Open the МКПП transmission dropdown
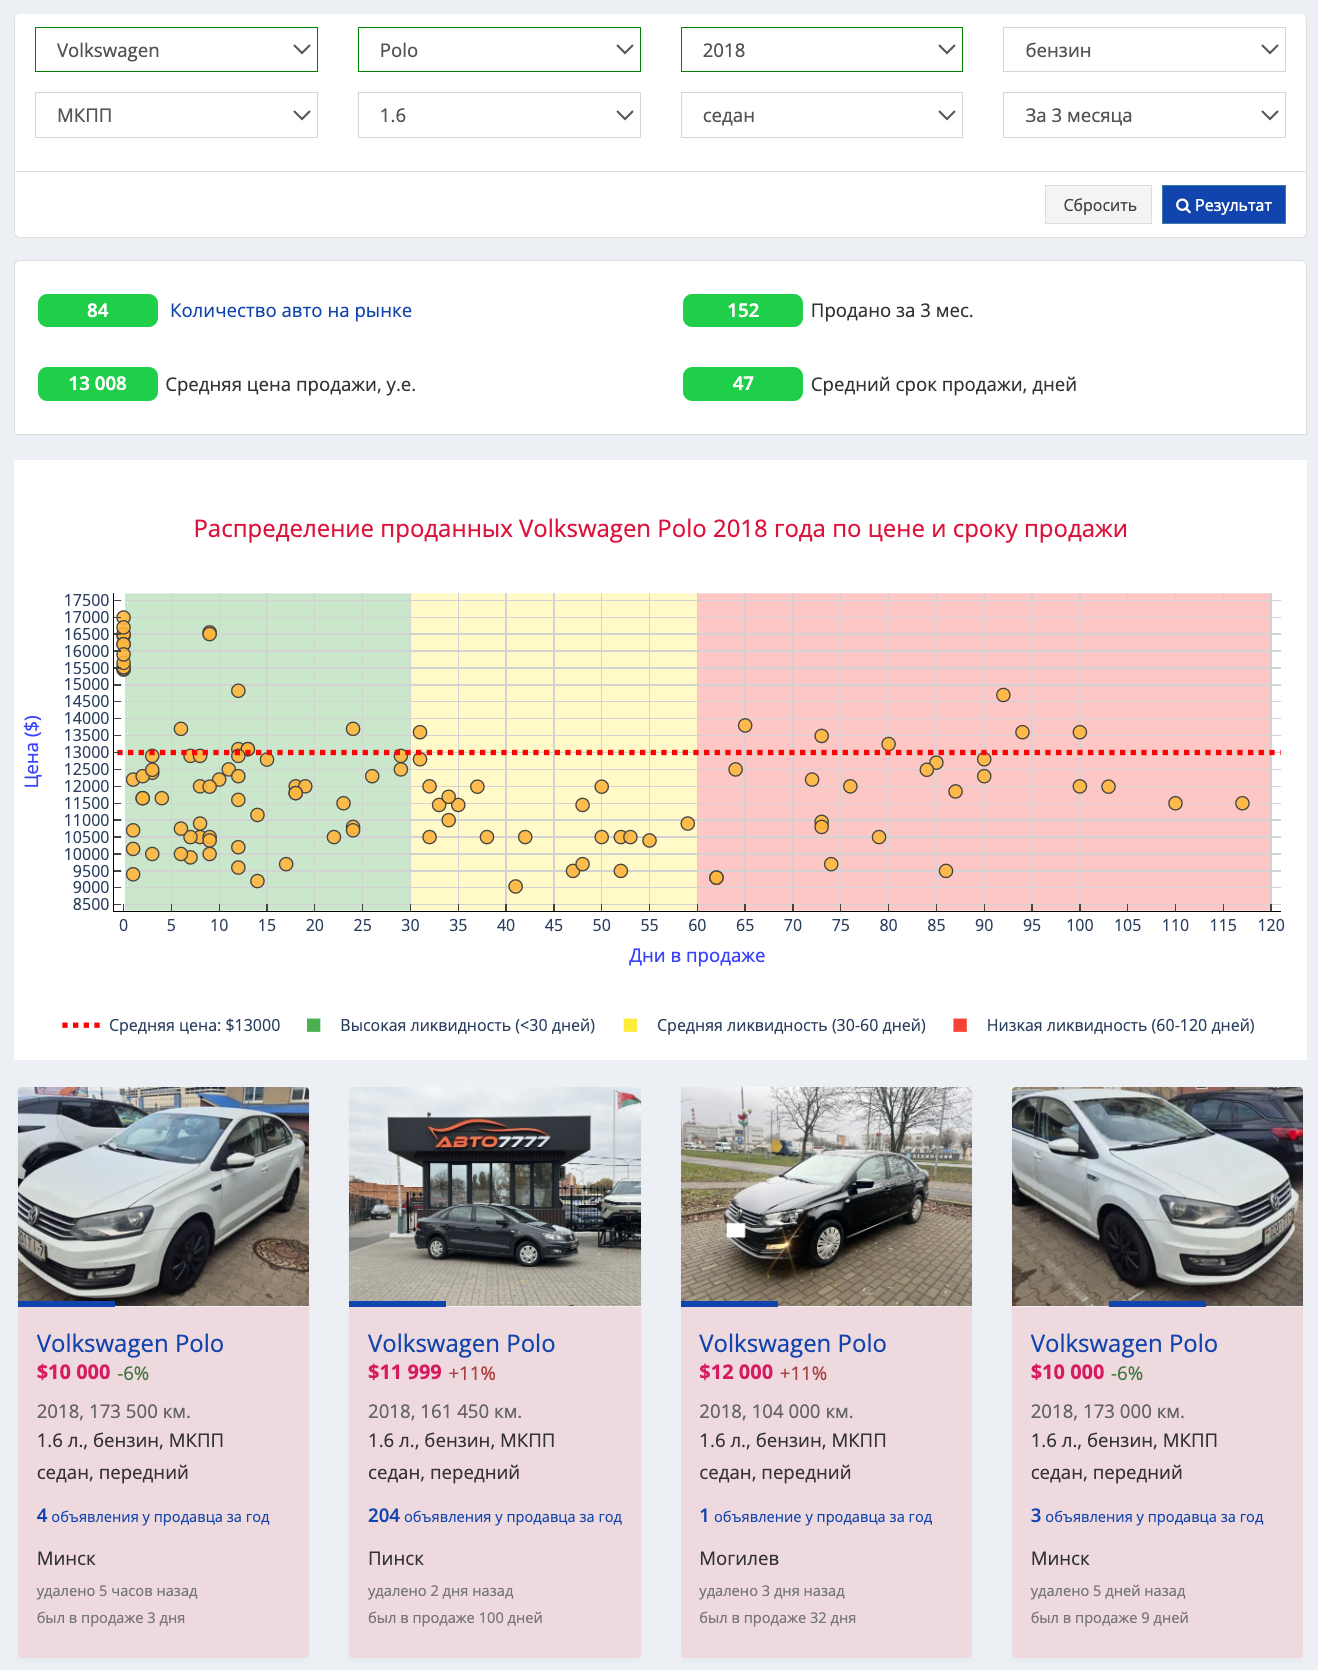The width and height of the screenshot is (1318, 1670). (x=176, y=115)
